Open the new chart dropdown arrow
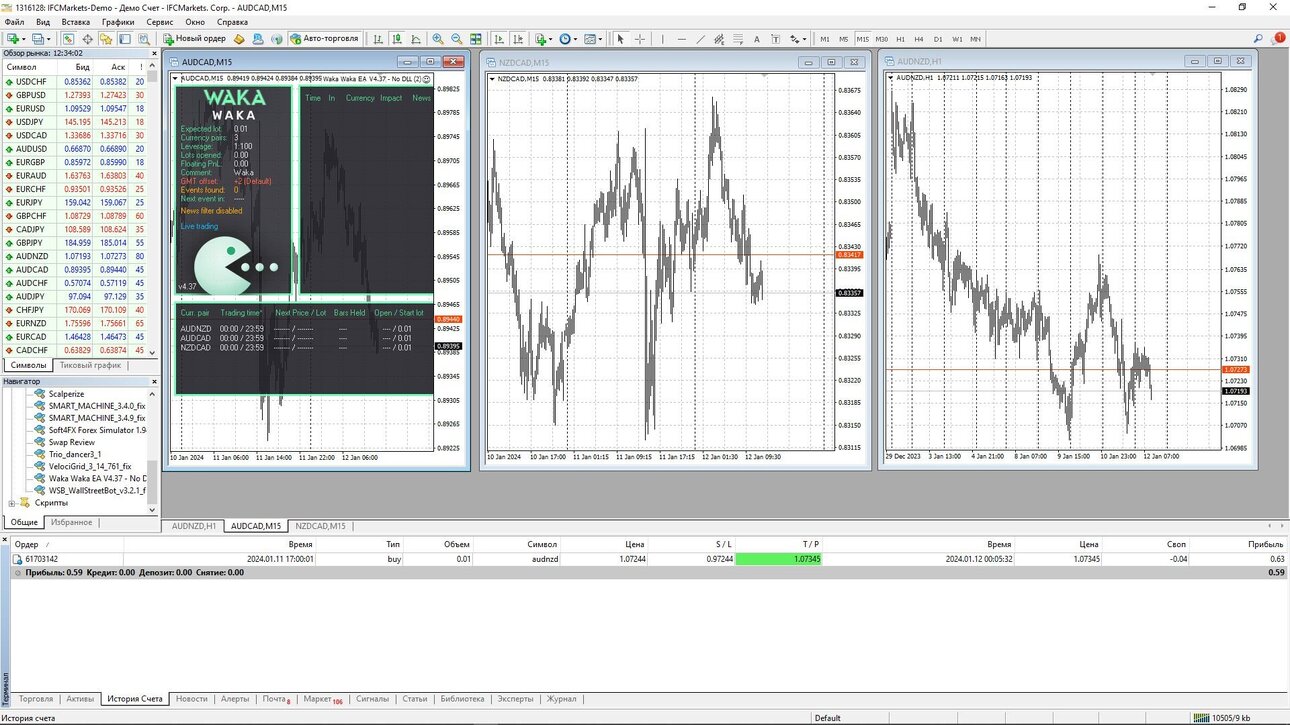1290x725 pixels. point(22,39)
